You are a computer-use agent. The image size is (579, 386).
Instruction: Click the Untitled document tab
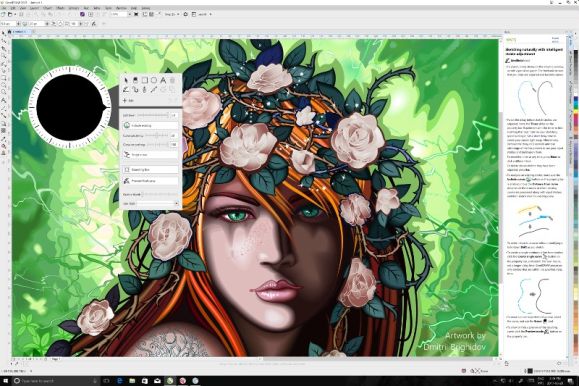click(21, 32)
